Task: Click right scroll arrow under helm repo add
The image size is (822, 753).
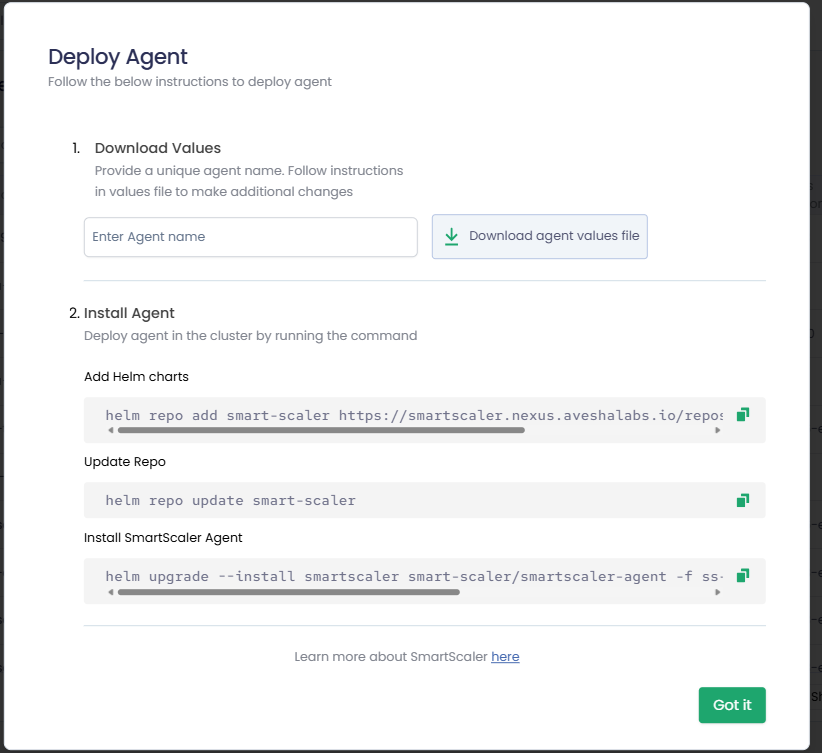Action: 718,430
